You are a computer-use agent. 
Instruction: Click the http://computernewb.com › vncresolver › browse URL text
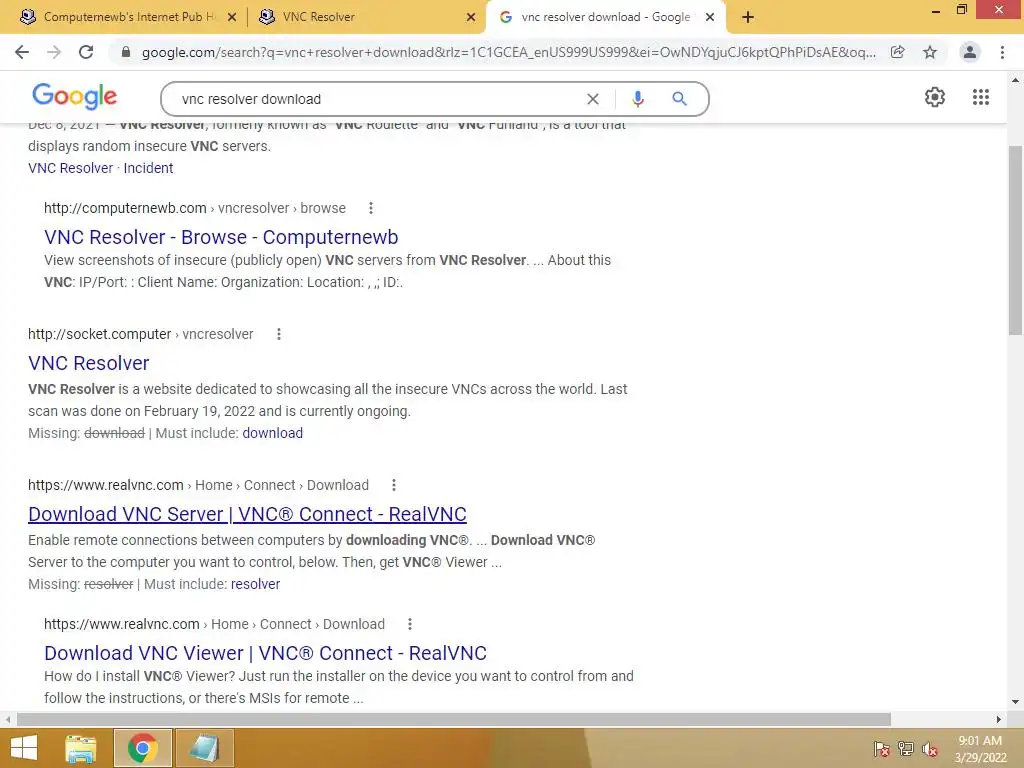(195, 208)
